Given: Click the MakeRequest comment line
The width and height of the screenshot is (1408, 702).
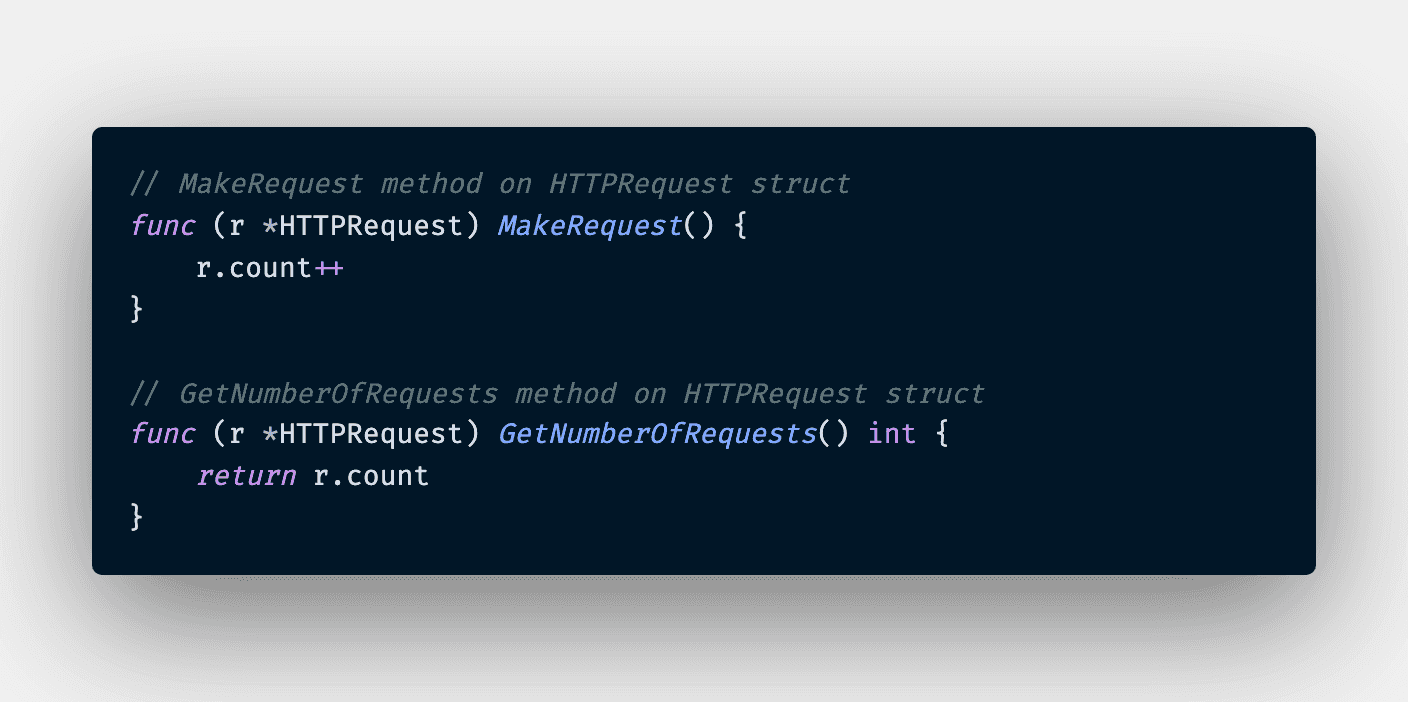Looking at the screenshot, I should click(x=490, y=184).
